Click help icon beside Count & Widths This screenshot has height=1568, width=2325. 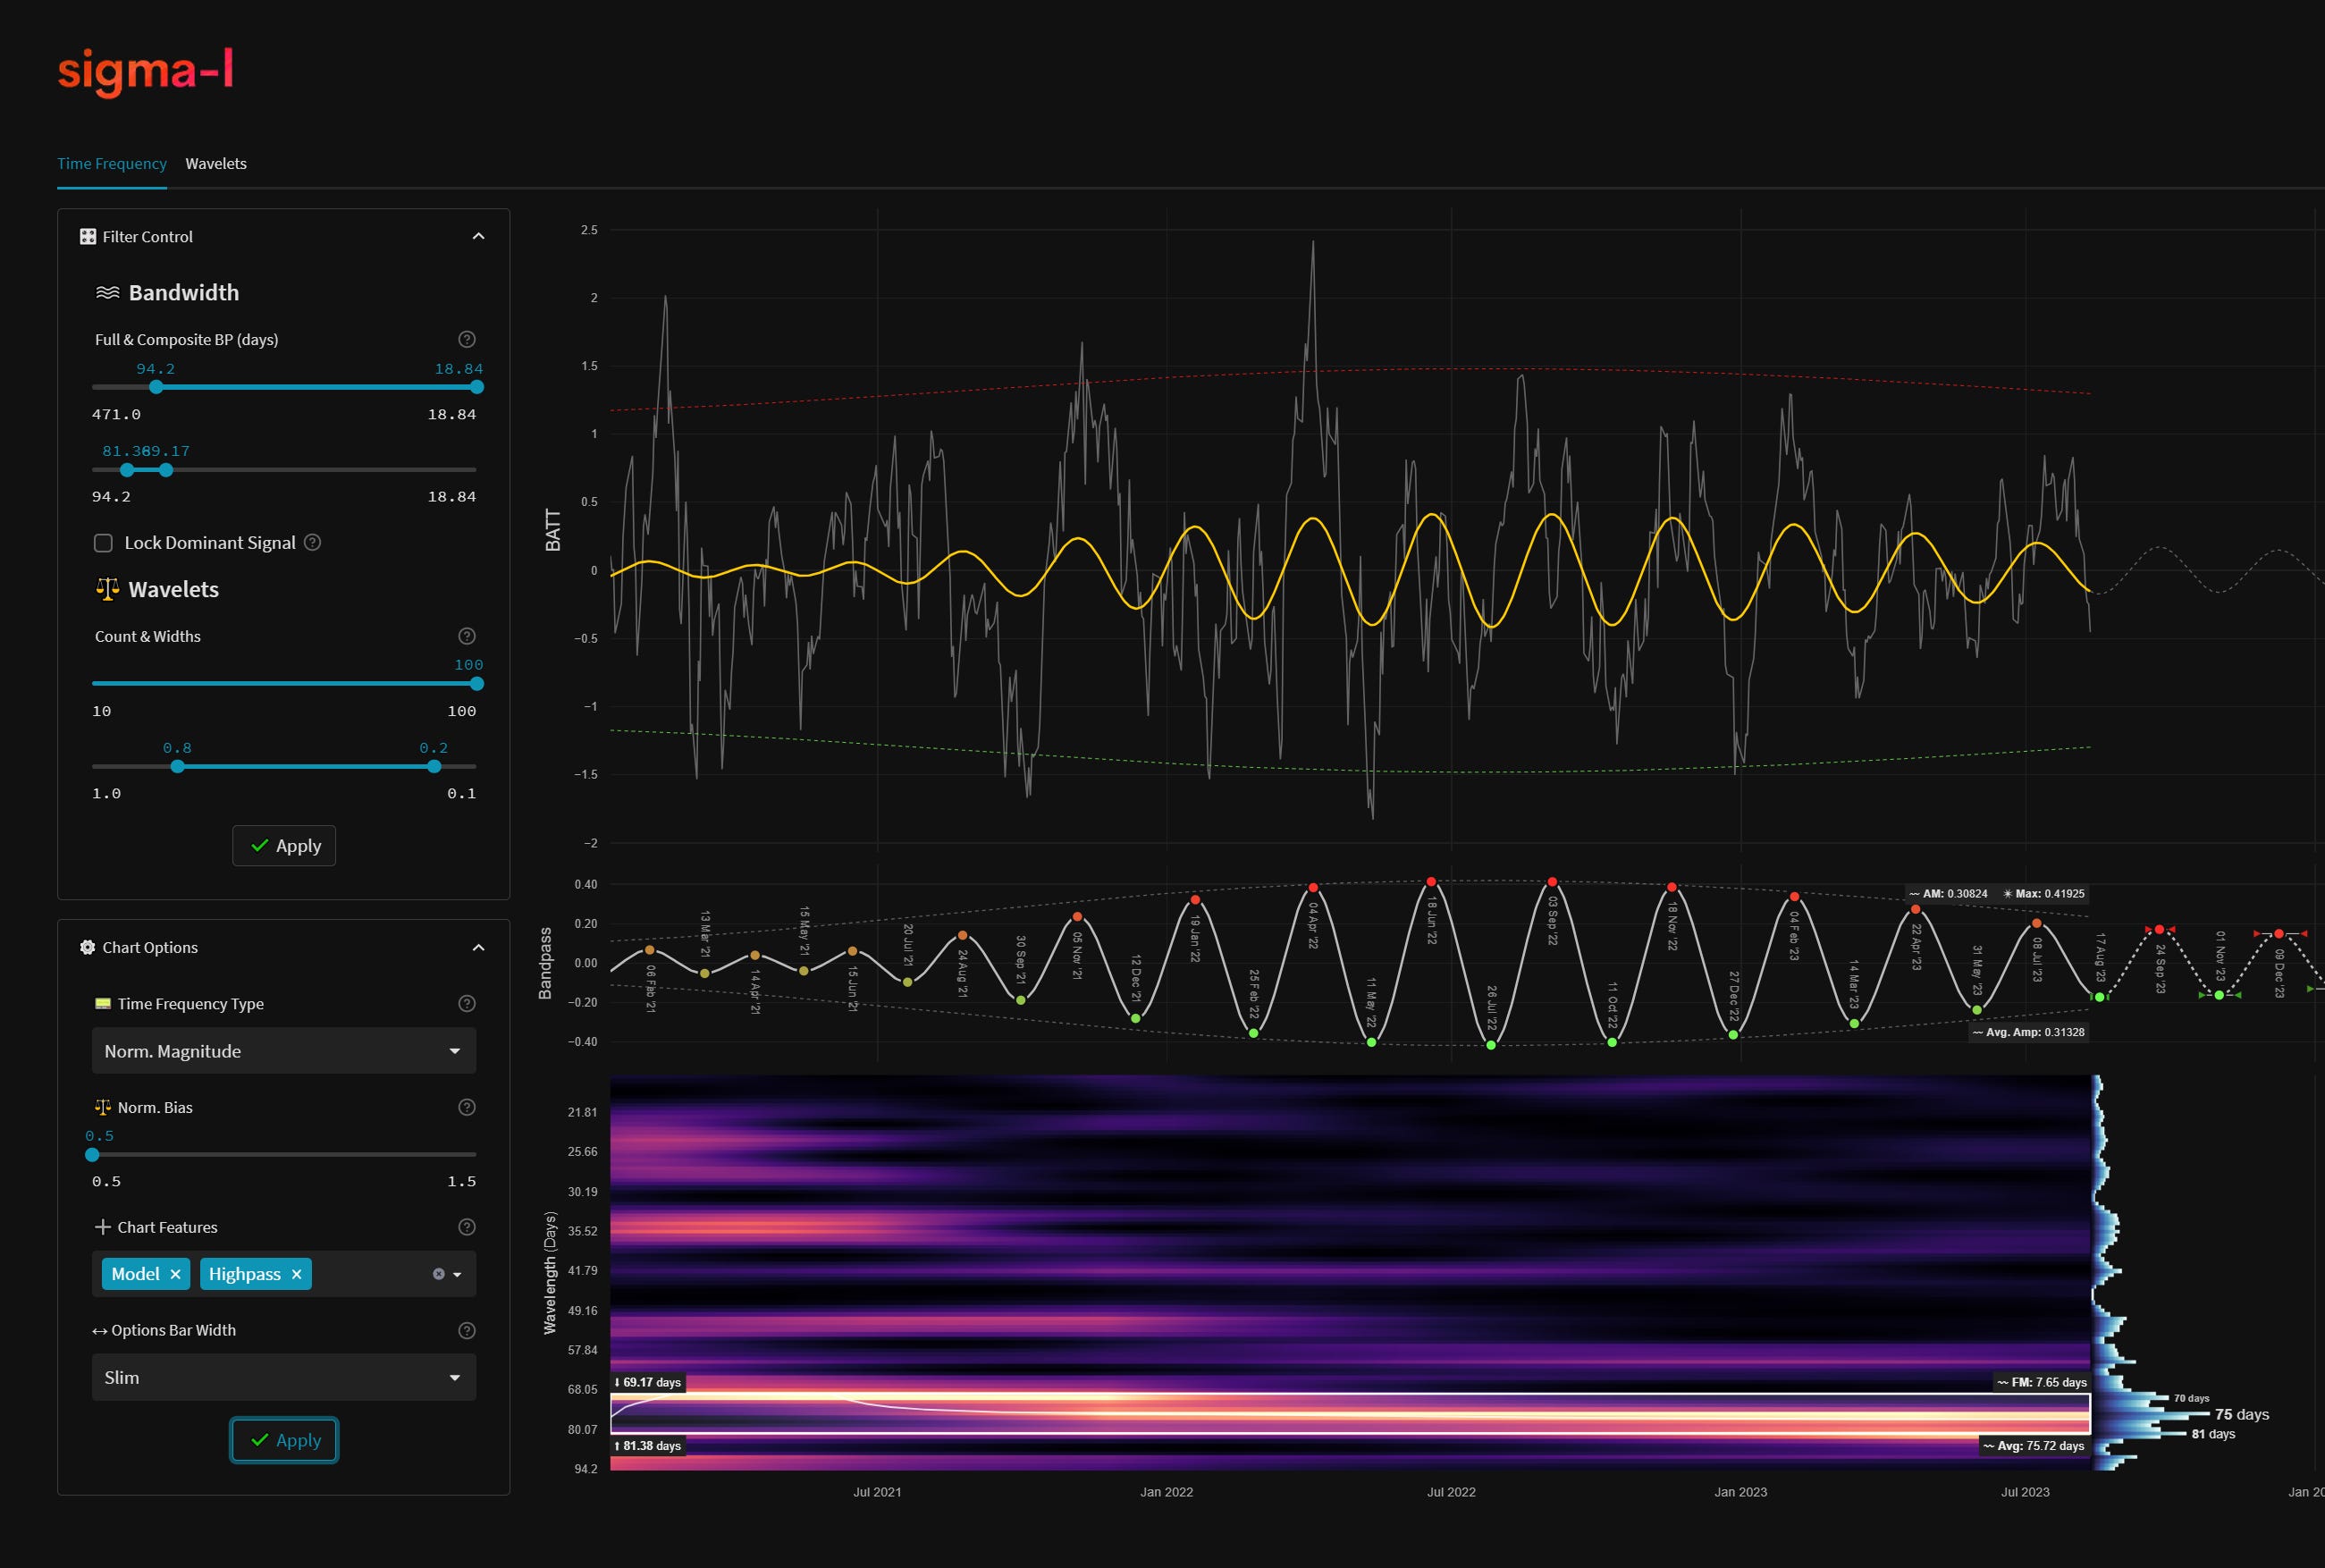click(x=466, y=636)
